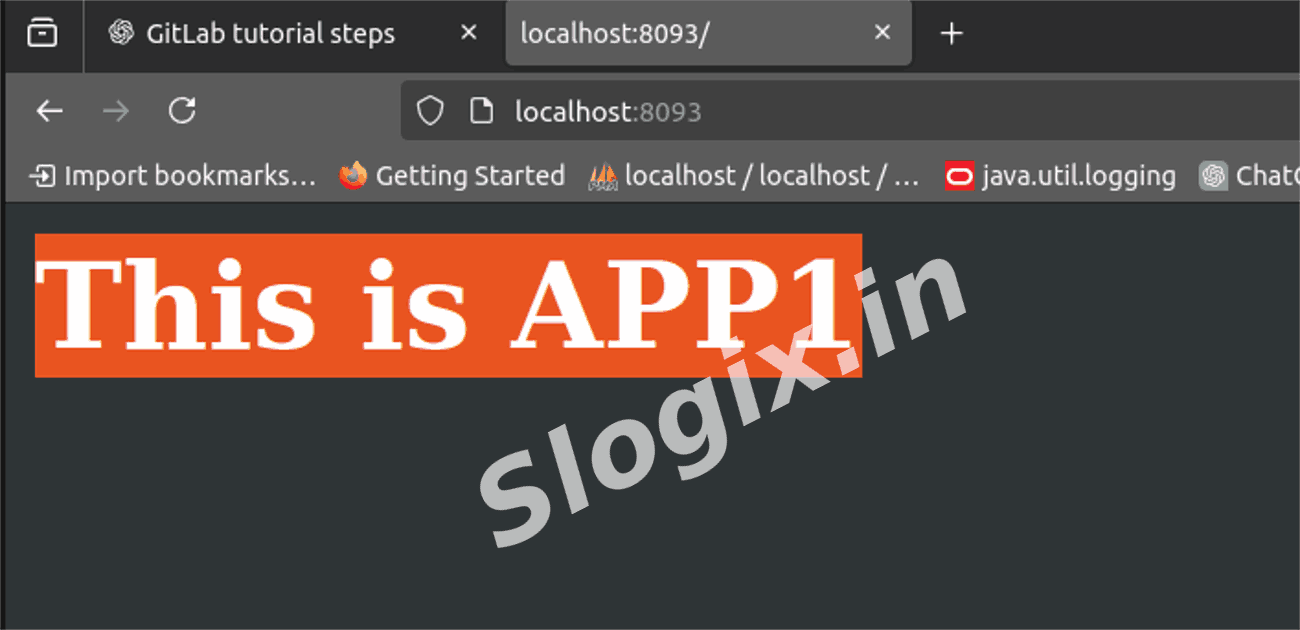Open the tracking protection shield panel
This screenshot has width=1300, height=630.
tap(430, 111)
